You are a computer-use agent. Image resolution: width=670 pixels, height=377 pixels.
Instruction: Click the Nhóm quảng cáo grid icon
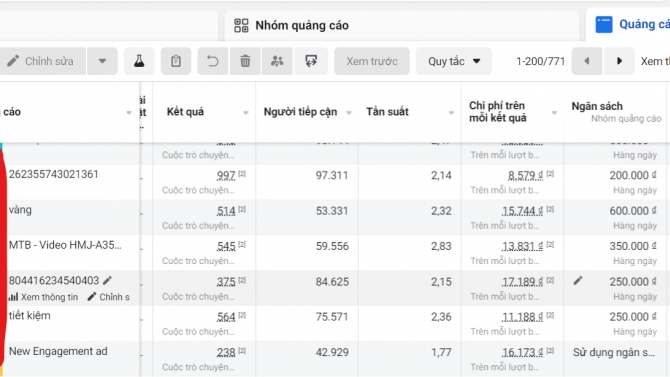click(x=241, y=25)
